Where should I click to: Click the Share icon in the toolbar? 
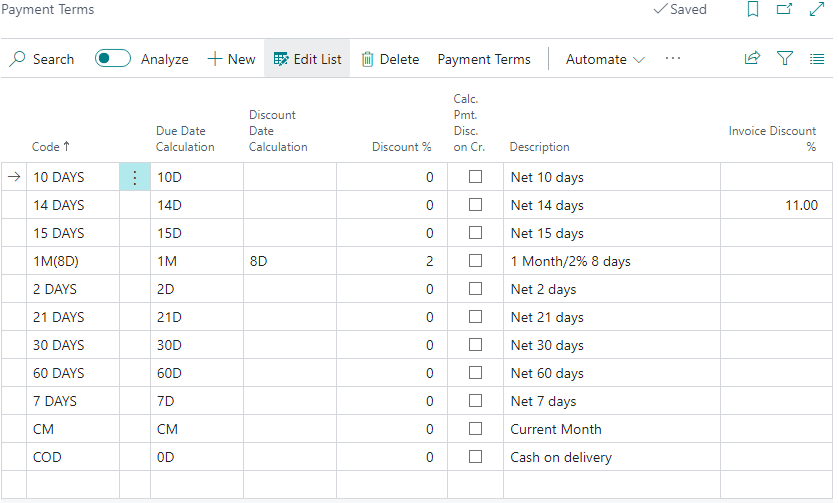[752, 59]
